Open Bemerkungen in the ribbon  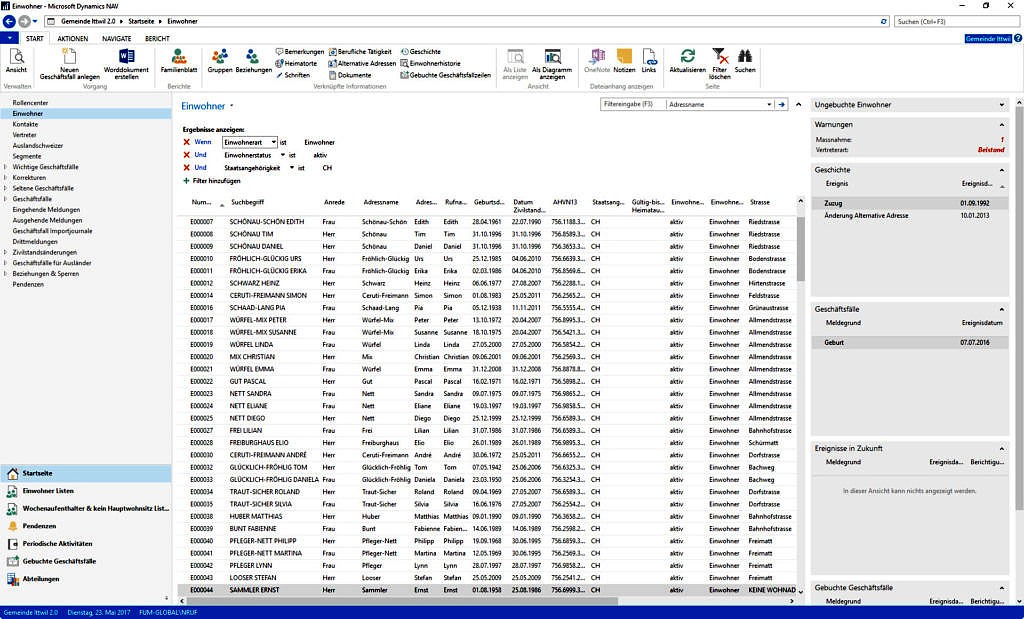pyautogui.click(x=300, y=52)
